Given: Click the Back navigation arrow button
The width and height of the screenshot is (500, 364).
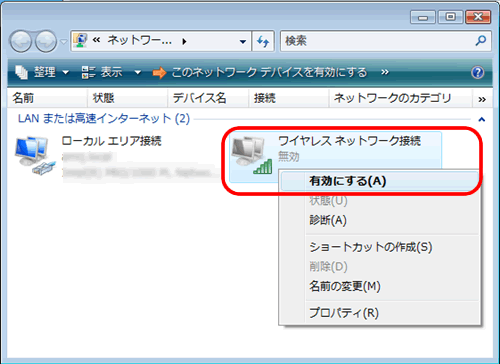Looking at the screenshot, I should pyautogui.click(x=21, y=41).
